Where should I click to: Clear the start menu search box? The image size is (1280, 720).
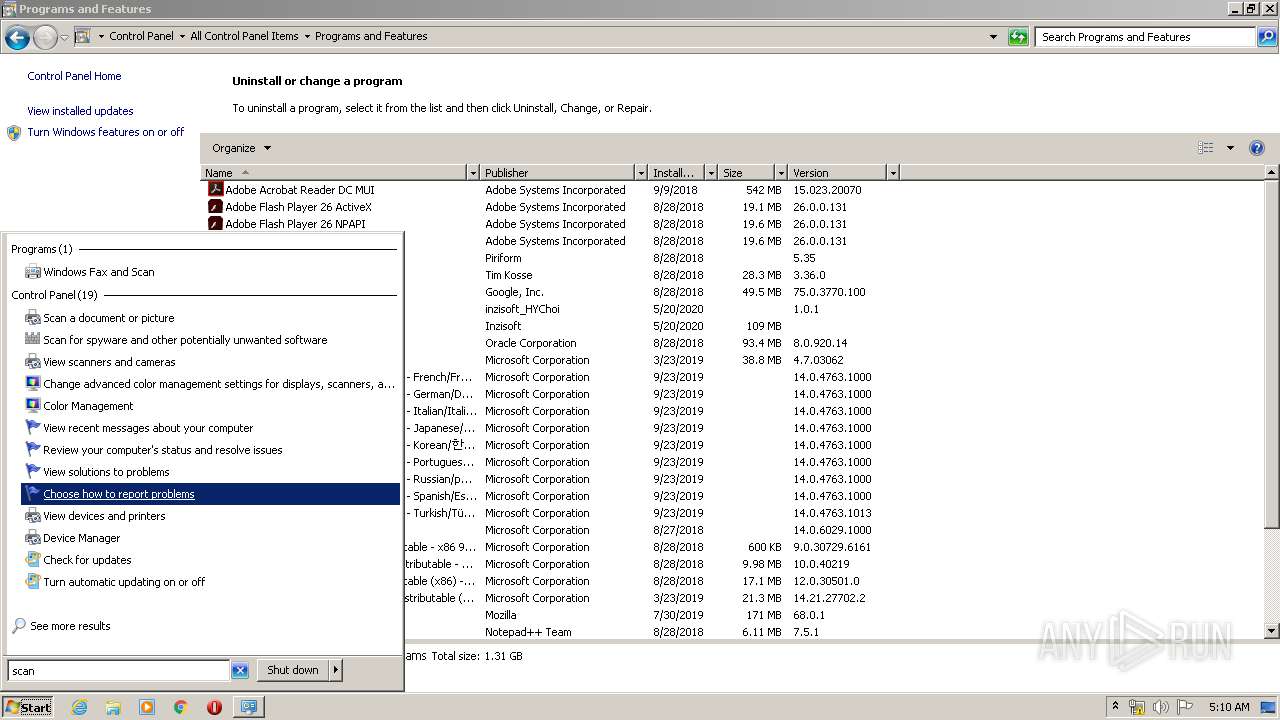coord(240,671)
